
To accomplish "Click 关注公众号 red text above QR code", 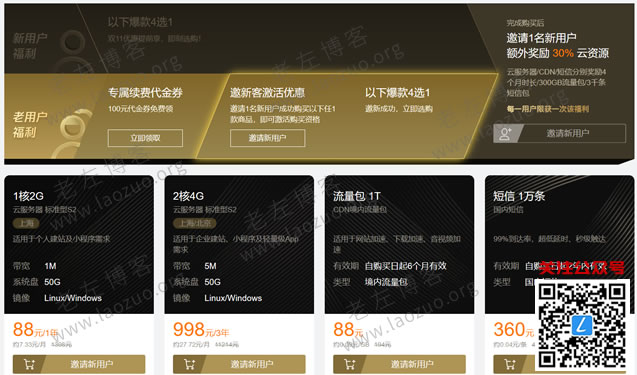I will point(582,267).
